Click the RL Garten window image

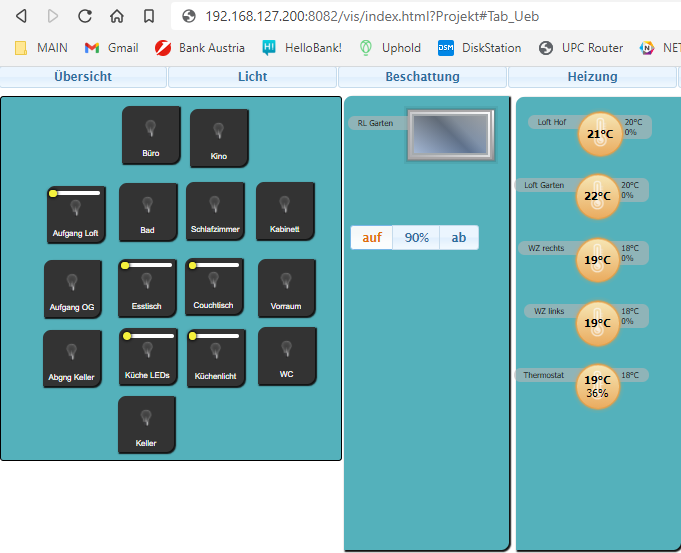click(x=451, y=135)
